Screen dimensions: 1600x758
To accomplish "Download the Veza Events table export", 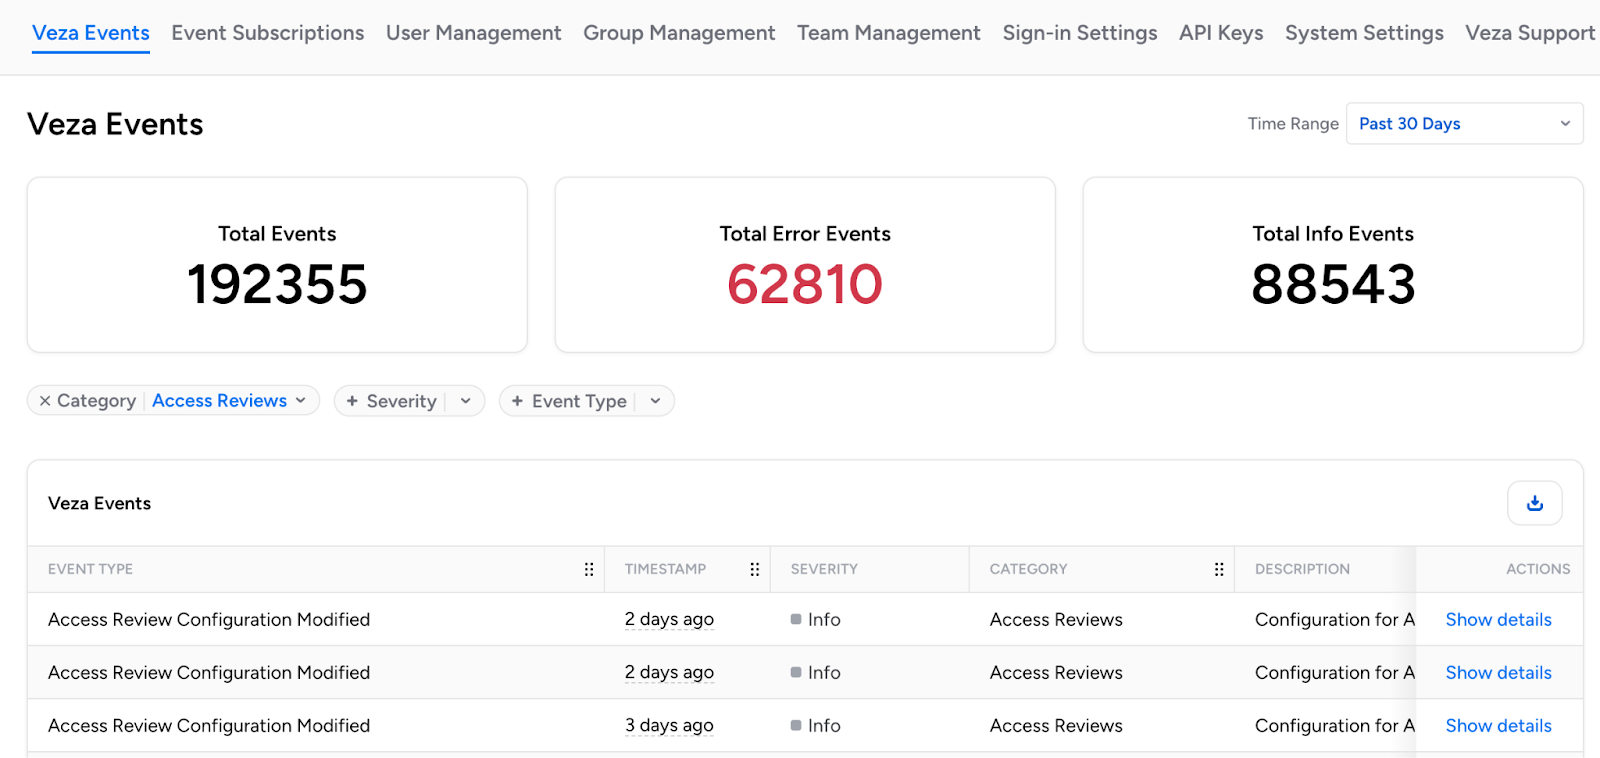I will pos(1534,503).
